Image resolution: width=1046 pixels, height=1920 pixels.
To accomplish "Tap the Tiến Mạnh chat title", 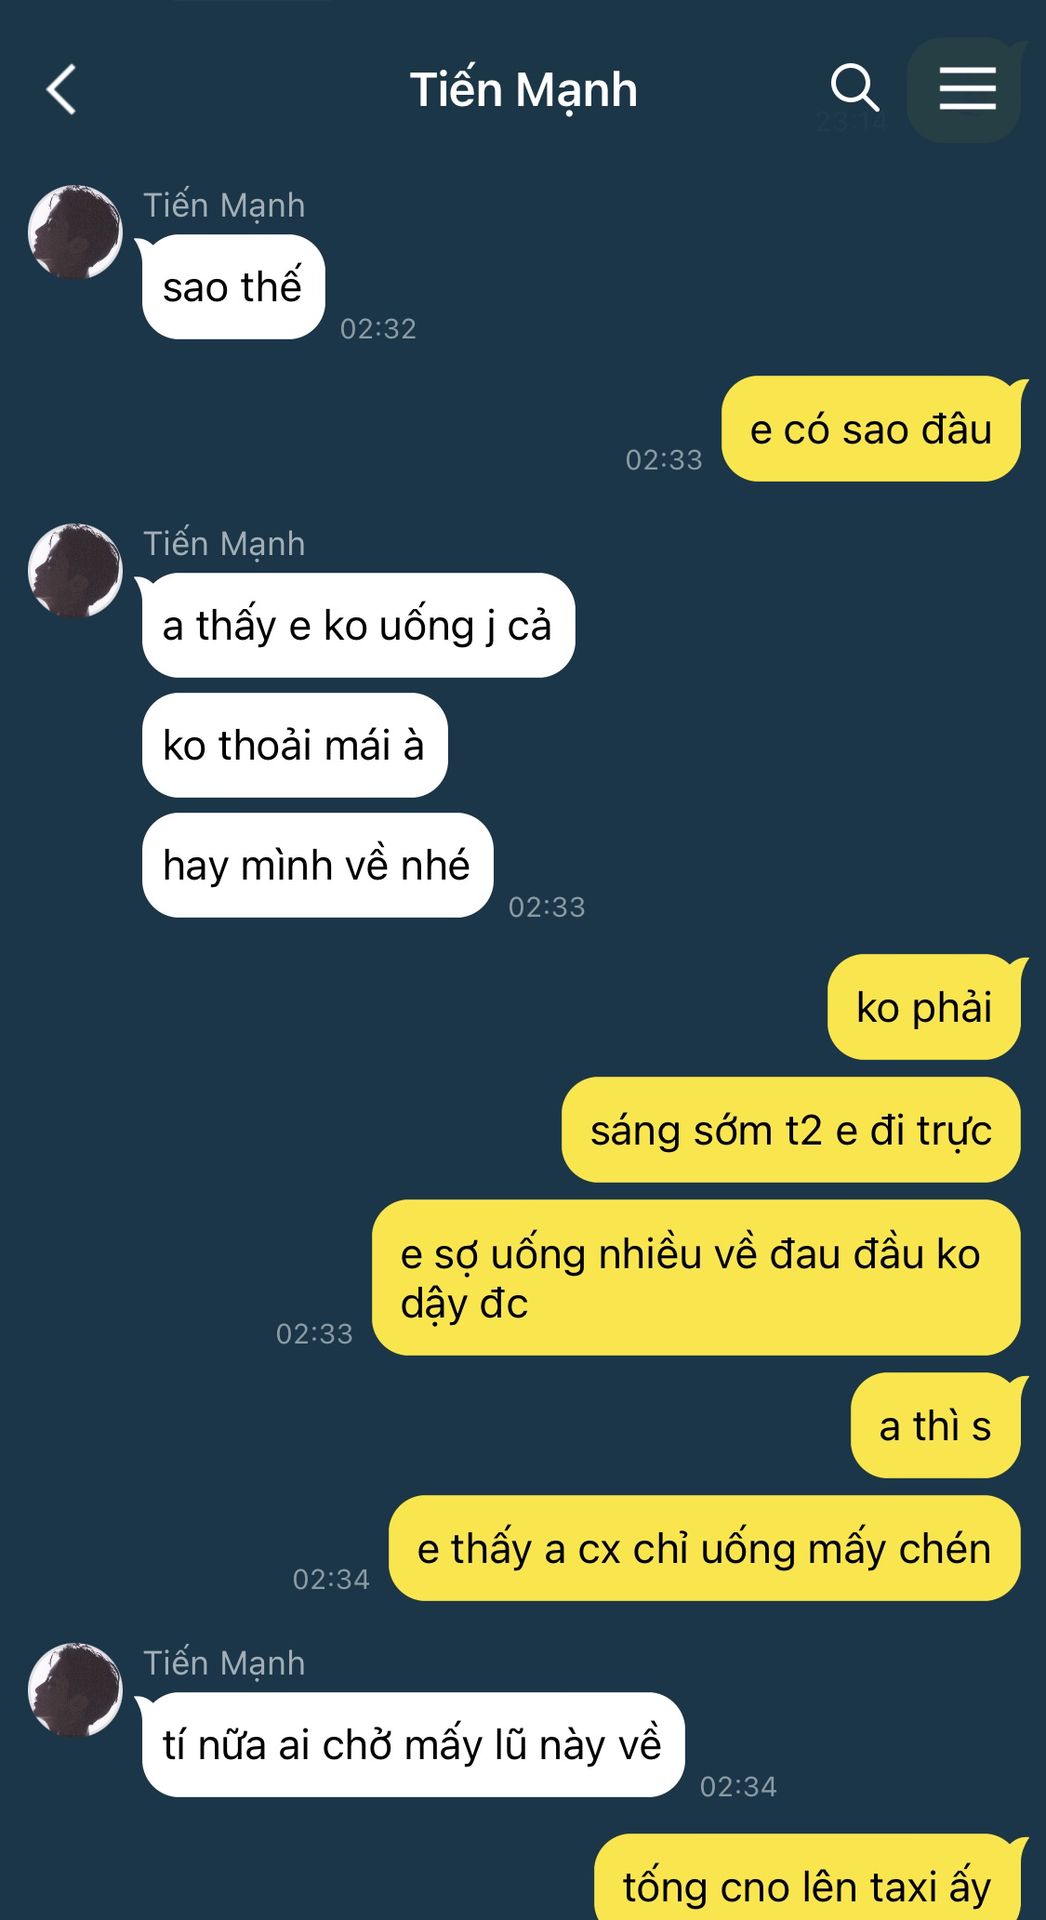I will [523, 90].
